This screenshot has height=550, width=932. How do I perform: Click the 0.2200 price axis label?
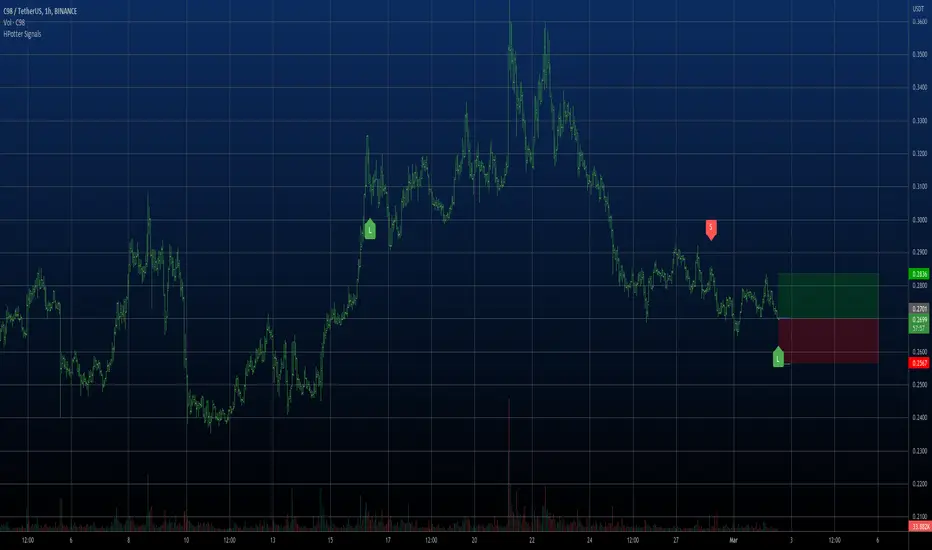[x=919, y=484]
